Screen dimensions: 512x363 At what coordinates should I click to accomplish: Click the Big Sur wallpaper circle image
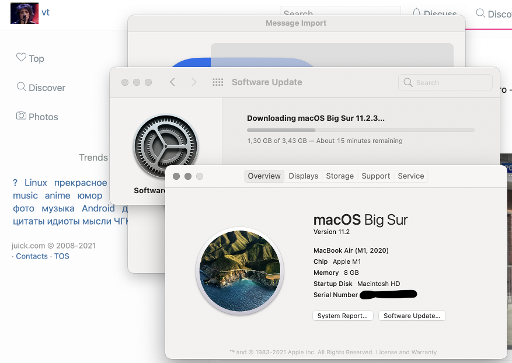[240, 271]
